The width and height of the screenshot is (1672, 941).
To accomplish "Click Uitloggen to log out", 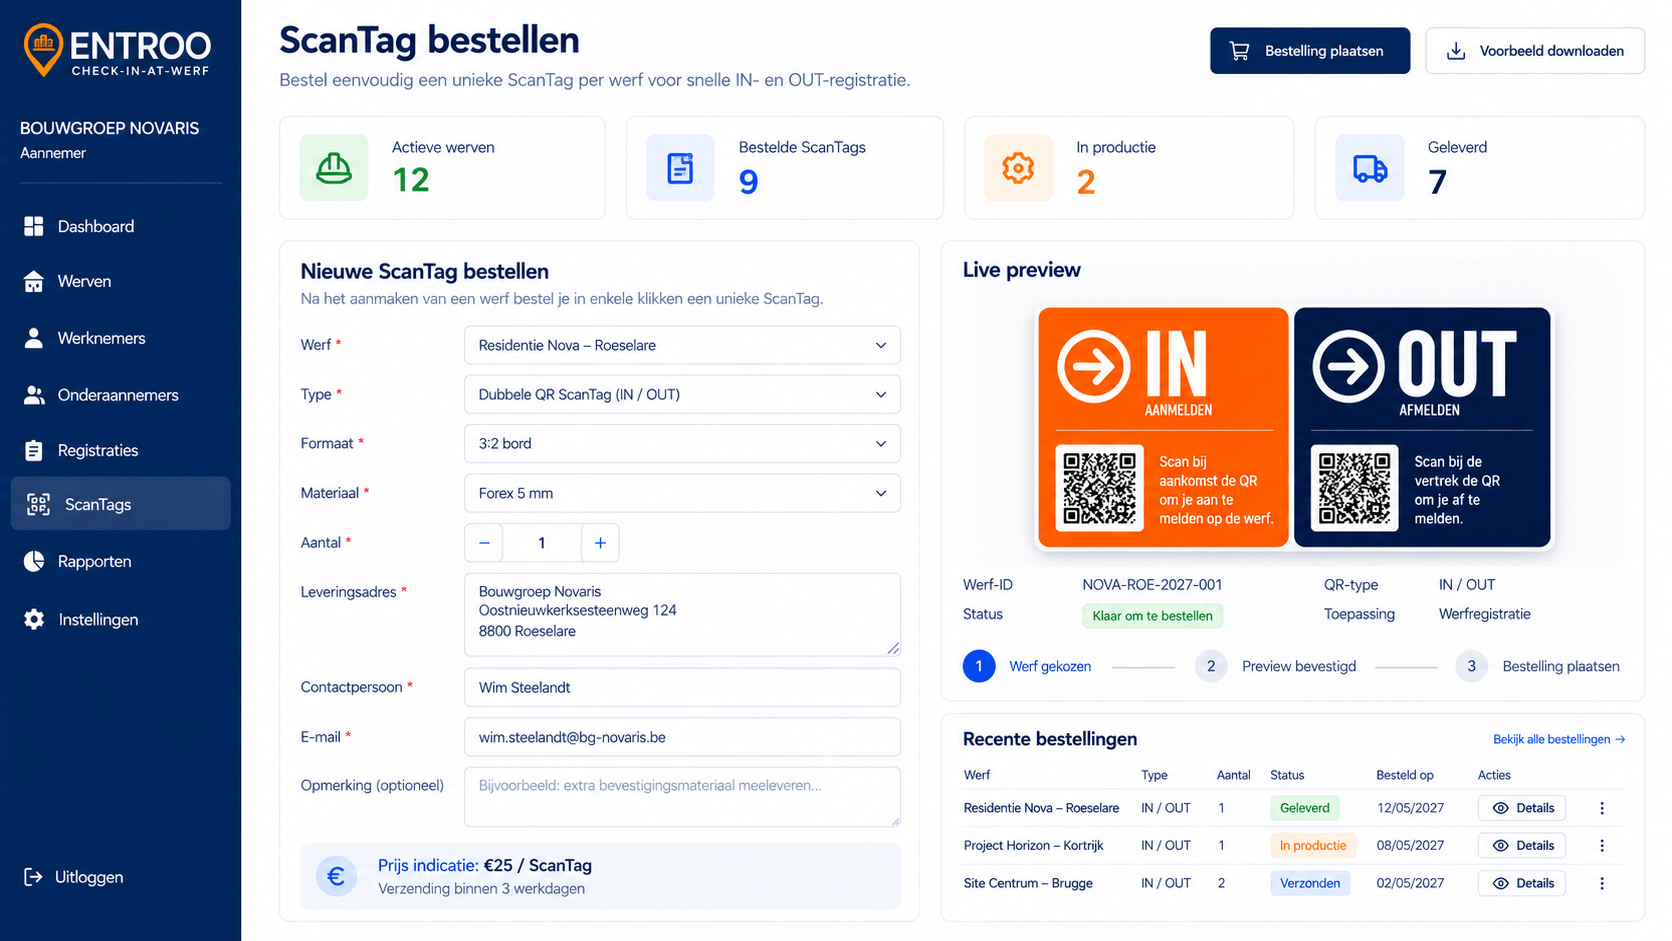I will [74, 877].
